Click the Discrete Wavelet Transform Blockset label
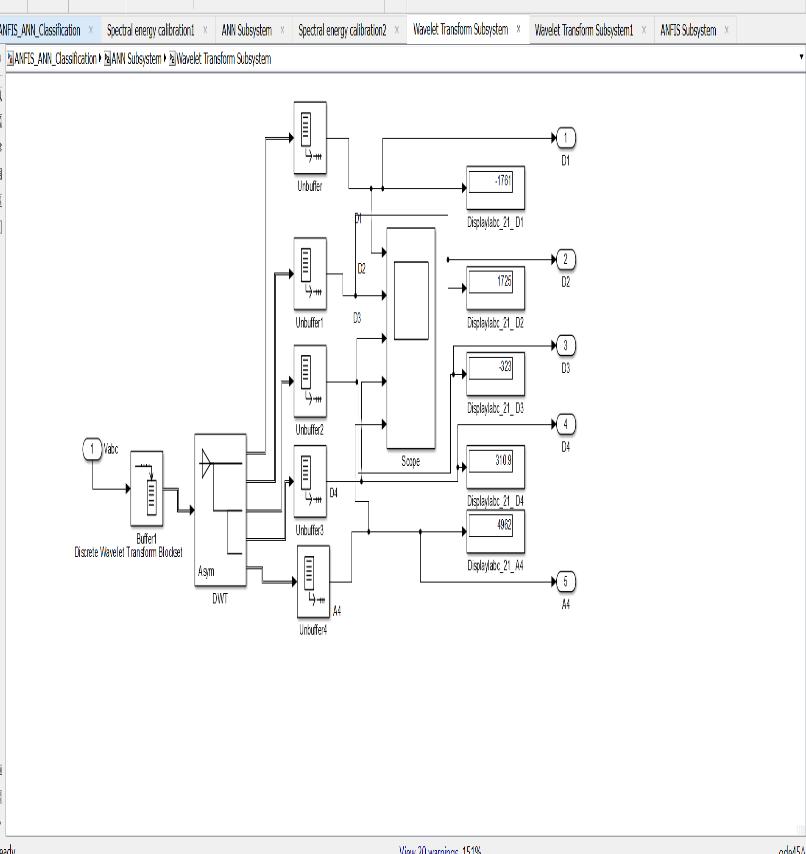806x854 pixels. click(129, 552)
